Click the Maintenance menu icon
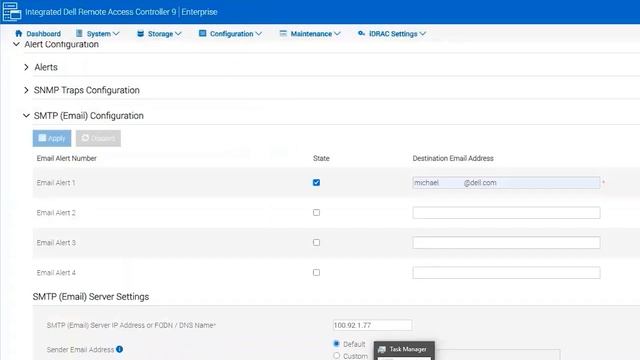This screenshot has width=640, height=360. click(283, 33)
